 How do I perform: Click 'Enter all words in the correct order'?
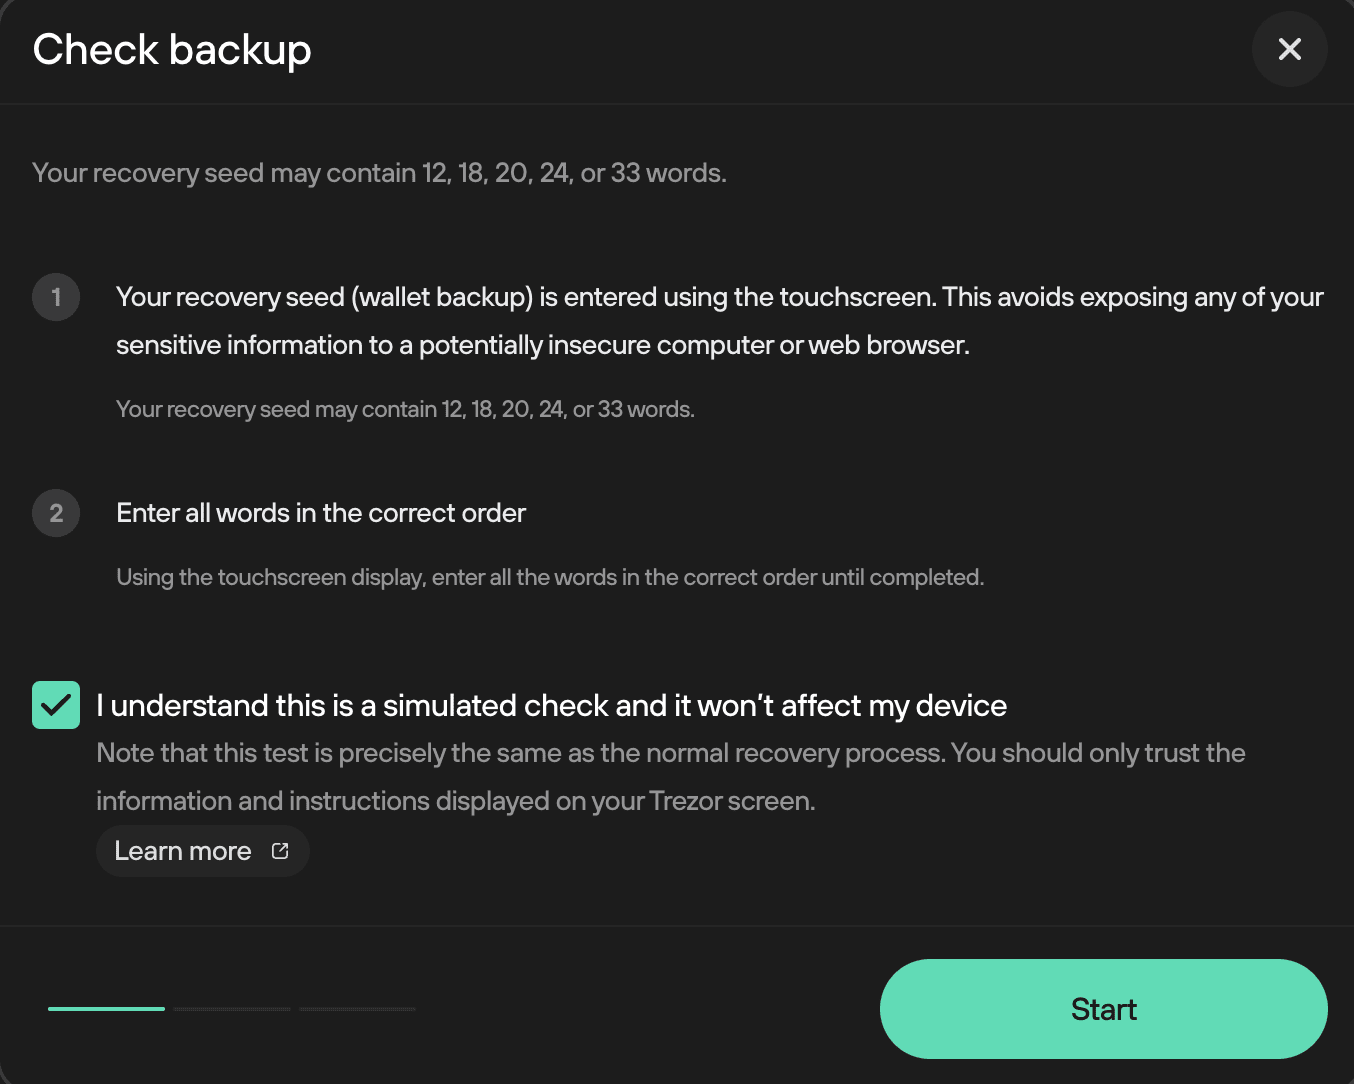click(x=321, y=513)
